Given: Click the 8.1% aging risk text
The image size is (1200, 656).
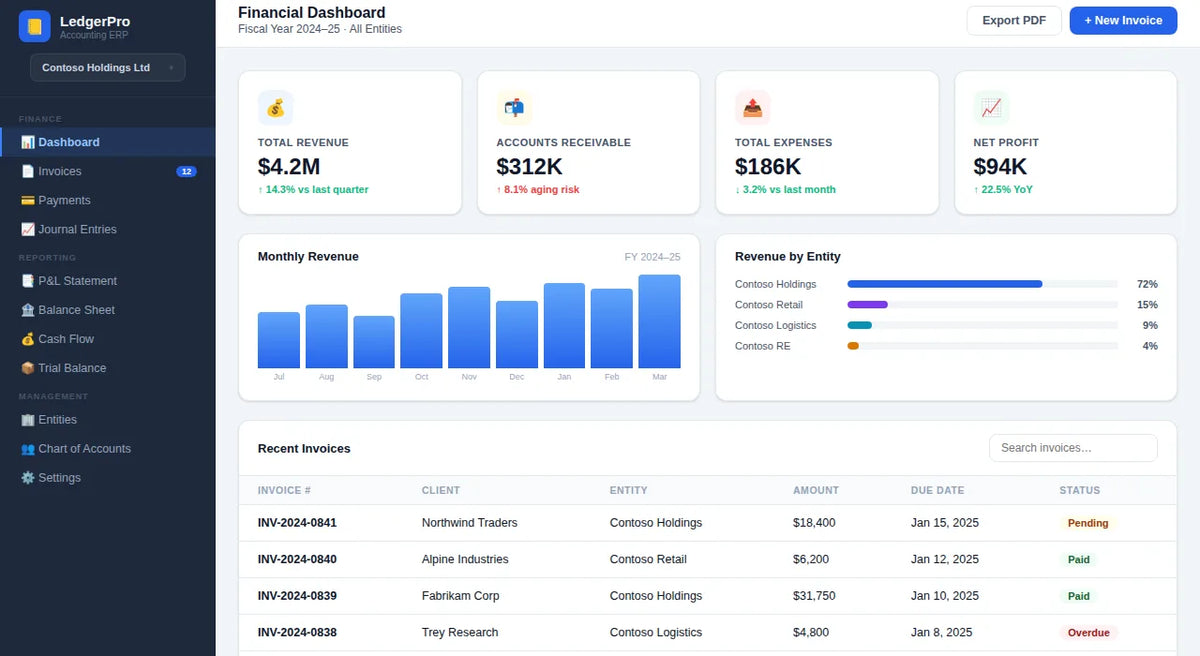Looking at the screenshot, I should (x=538, y=190).
